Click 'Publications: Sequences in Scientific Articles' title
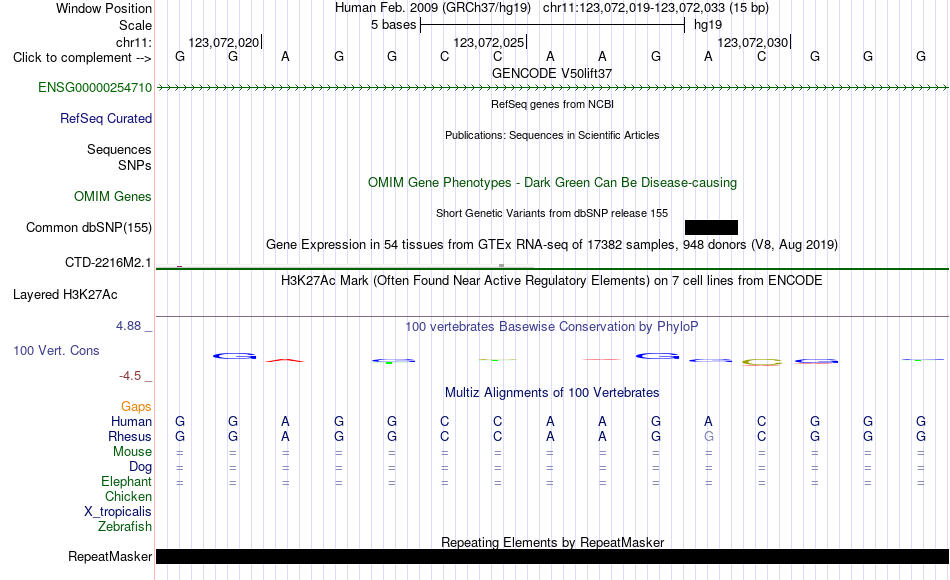This screenshot has width=950, height=580. [552, 135]
